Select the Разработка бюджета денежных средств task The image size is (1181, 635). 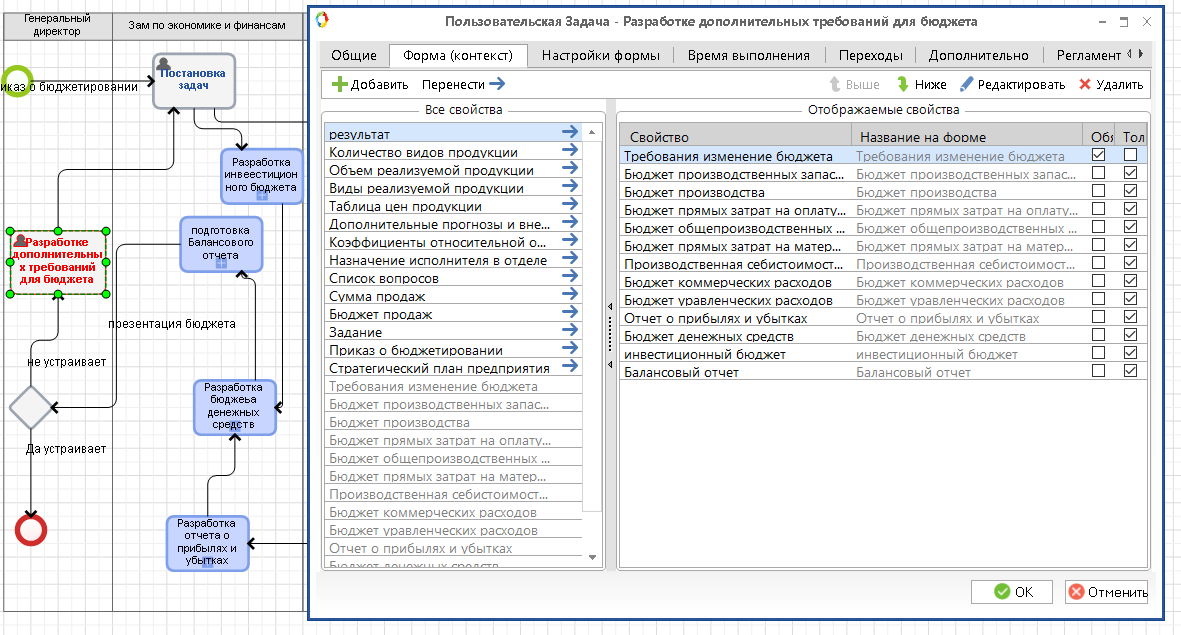pyautogui.click(x=234, y=407)
